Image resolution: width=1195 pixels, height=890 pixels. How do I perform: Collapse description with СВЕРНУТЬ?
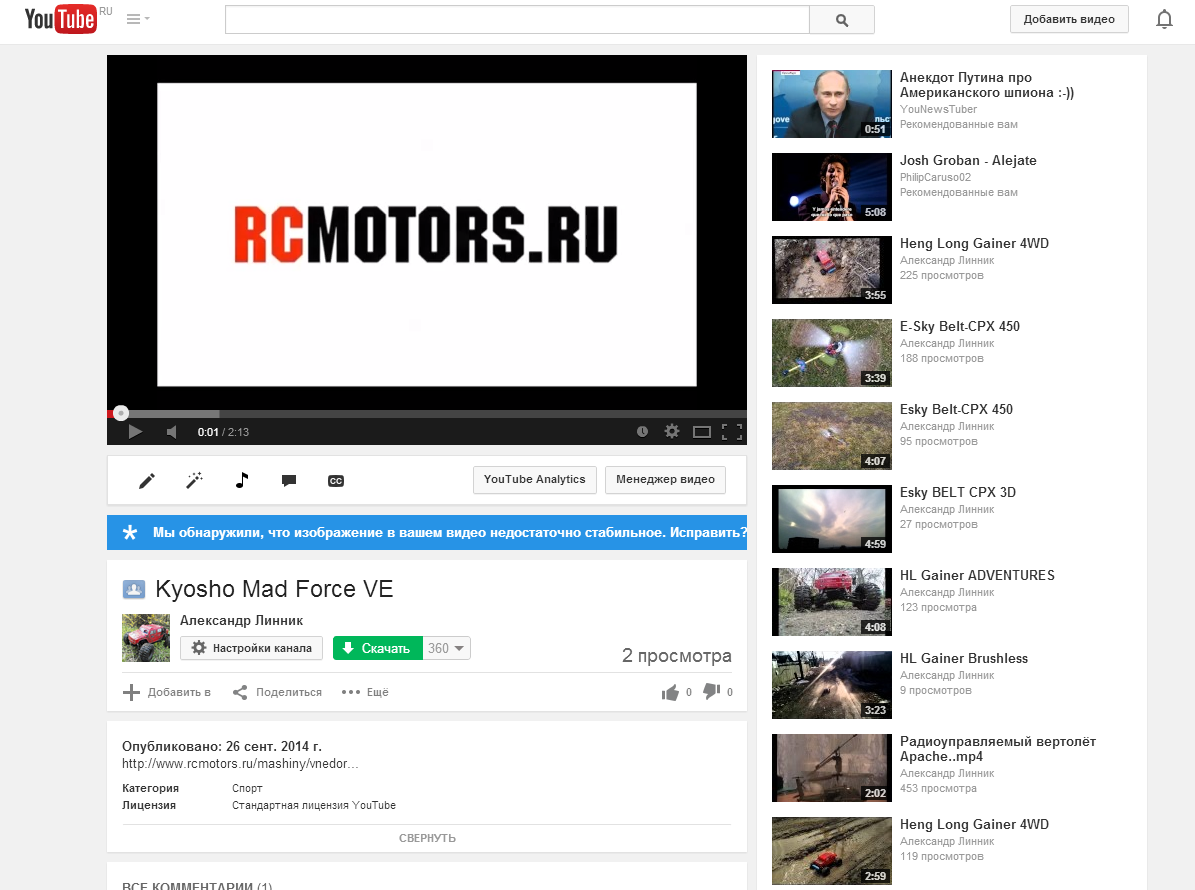427,838
